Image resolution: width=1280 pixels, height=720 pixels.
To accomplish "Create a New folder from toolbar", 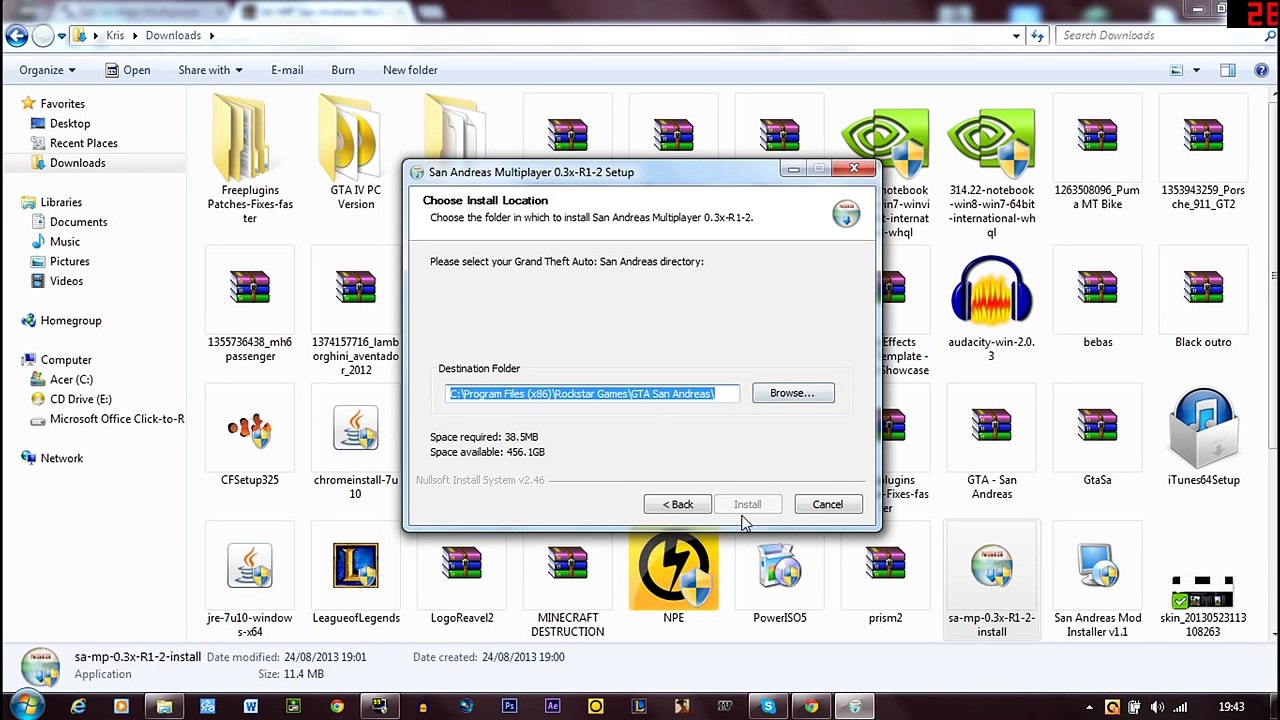I will click(x=410, y=70).
